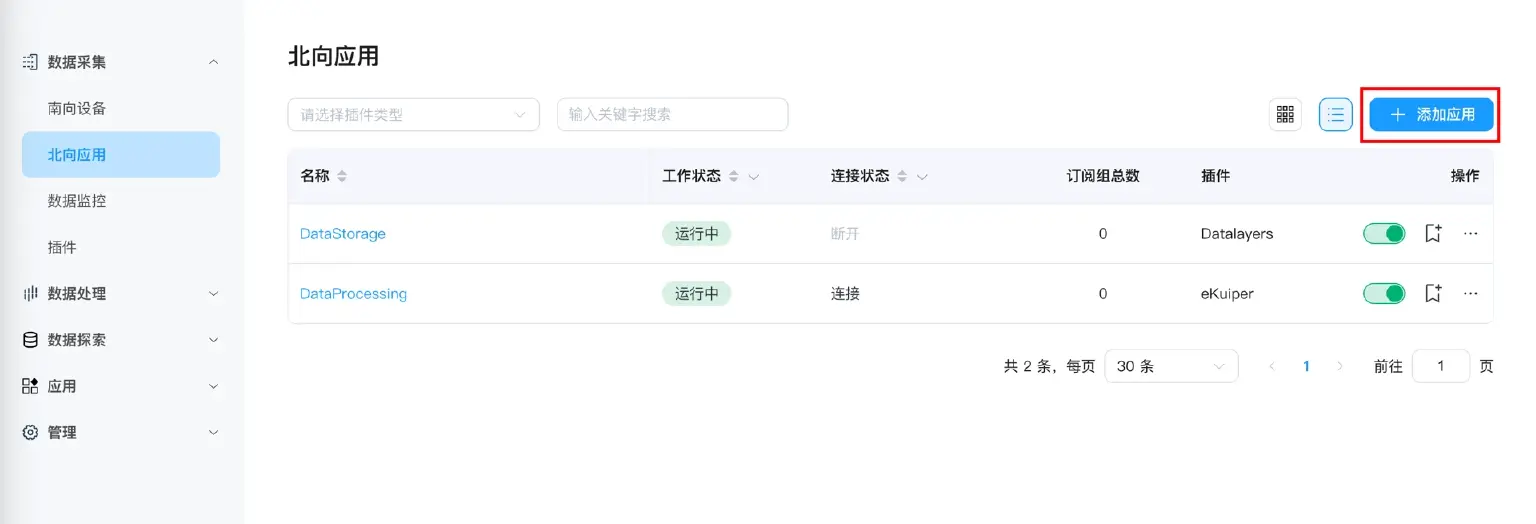Screen dimensions: 1536x524
Task: Click the DataProcessing subscription icon
Action: [x=1433, y=294]
